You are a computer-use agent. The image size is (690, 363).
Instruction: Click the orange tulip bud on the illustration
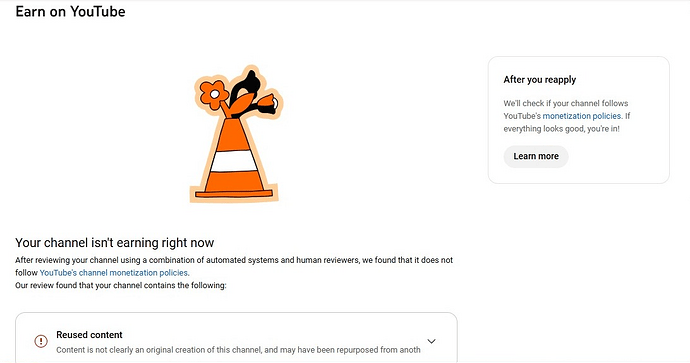click(267, 103)
